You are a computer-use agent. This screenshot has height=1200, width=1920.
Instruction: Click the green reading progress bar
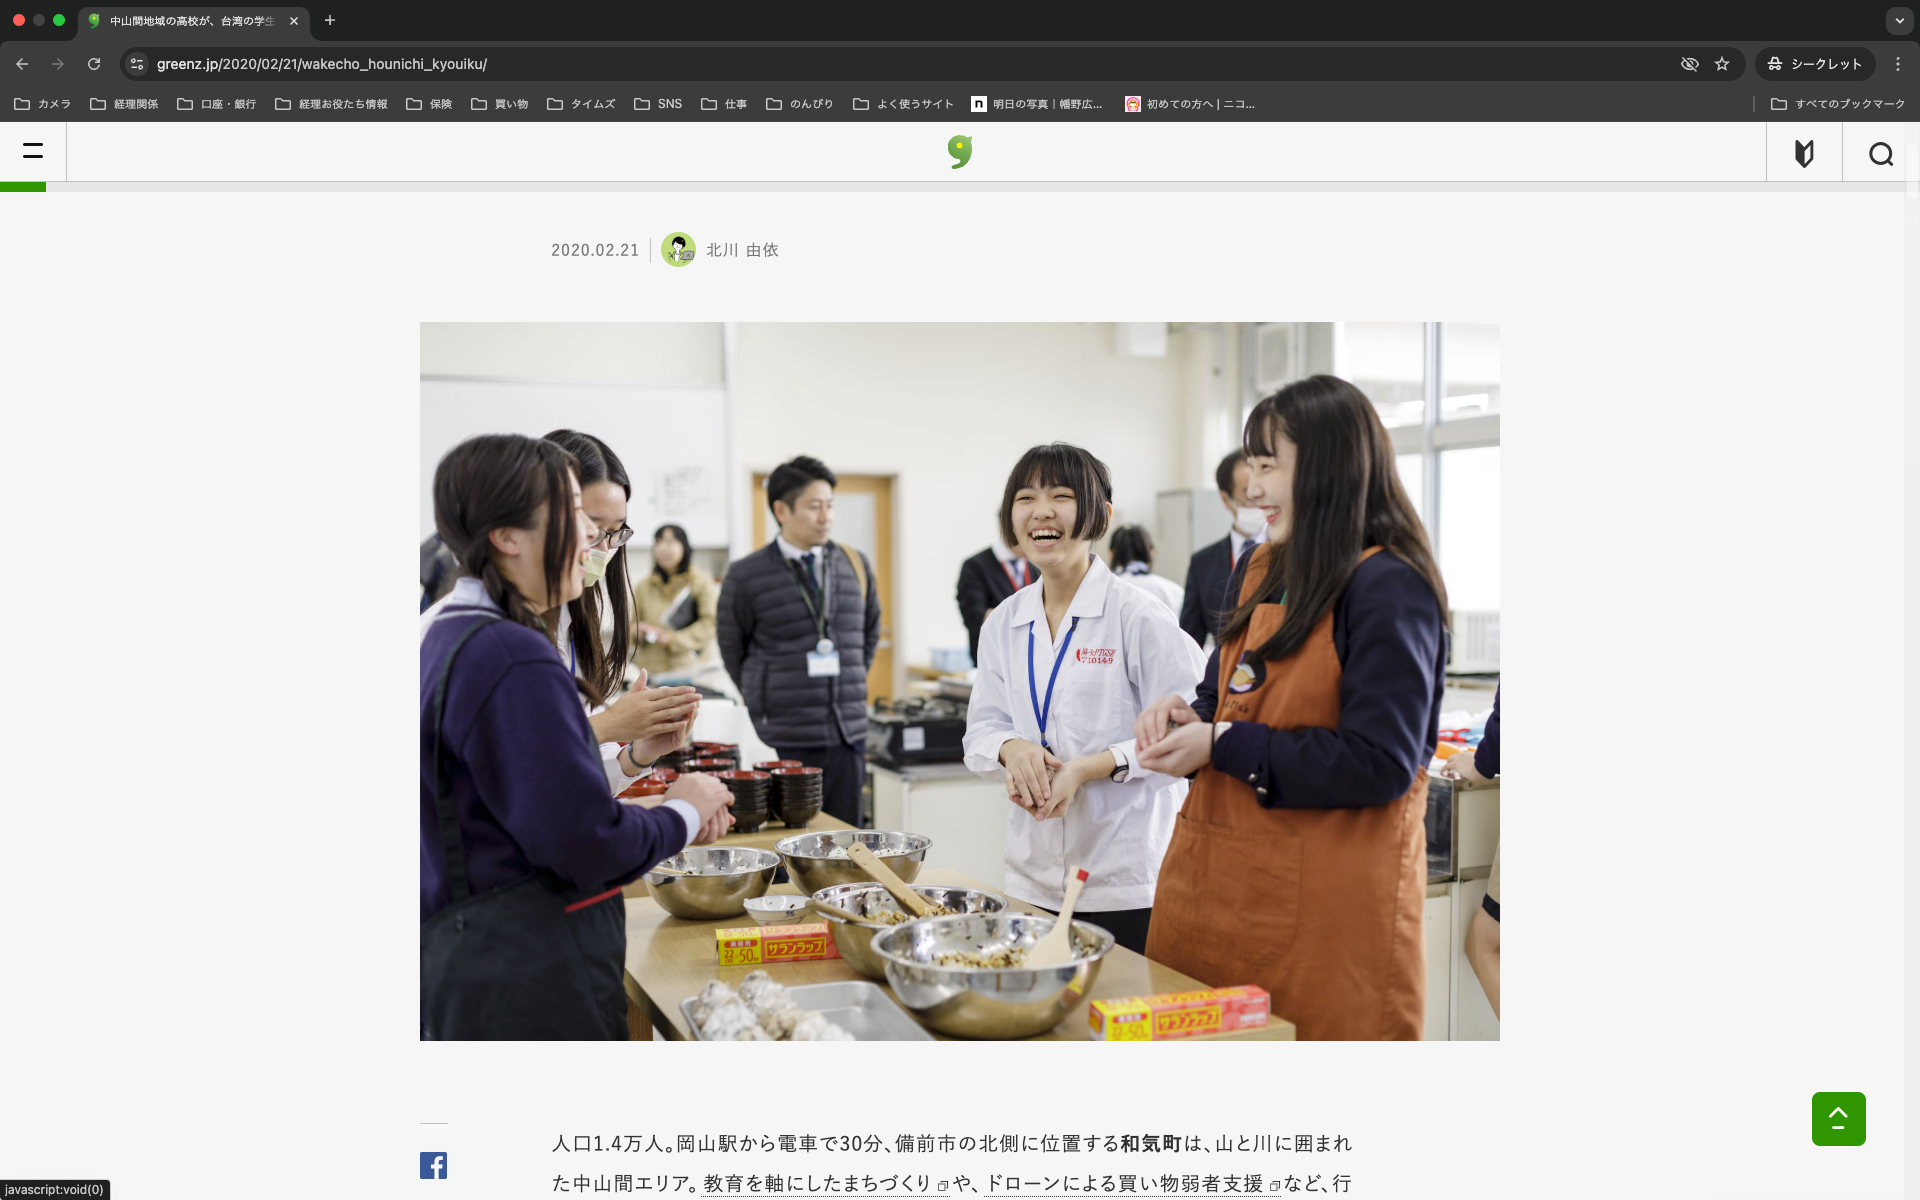coord(23,187)
